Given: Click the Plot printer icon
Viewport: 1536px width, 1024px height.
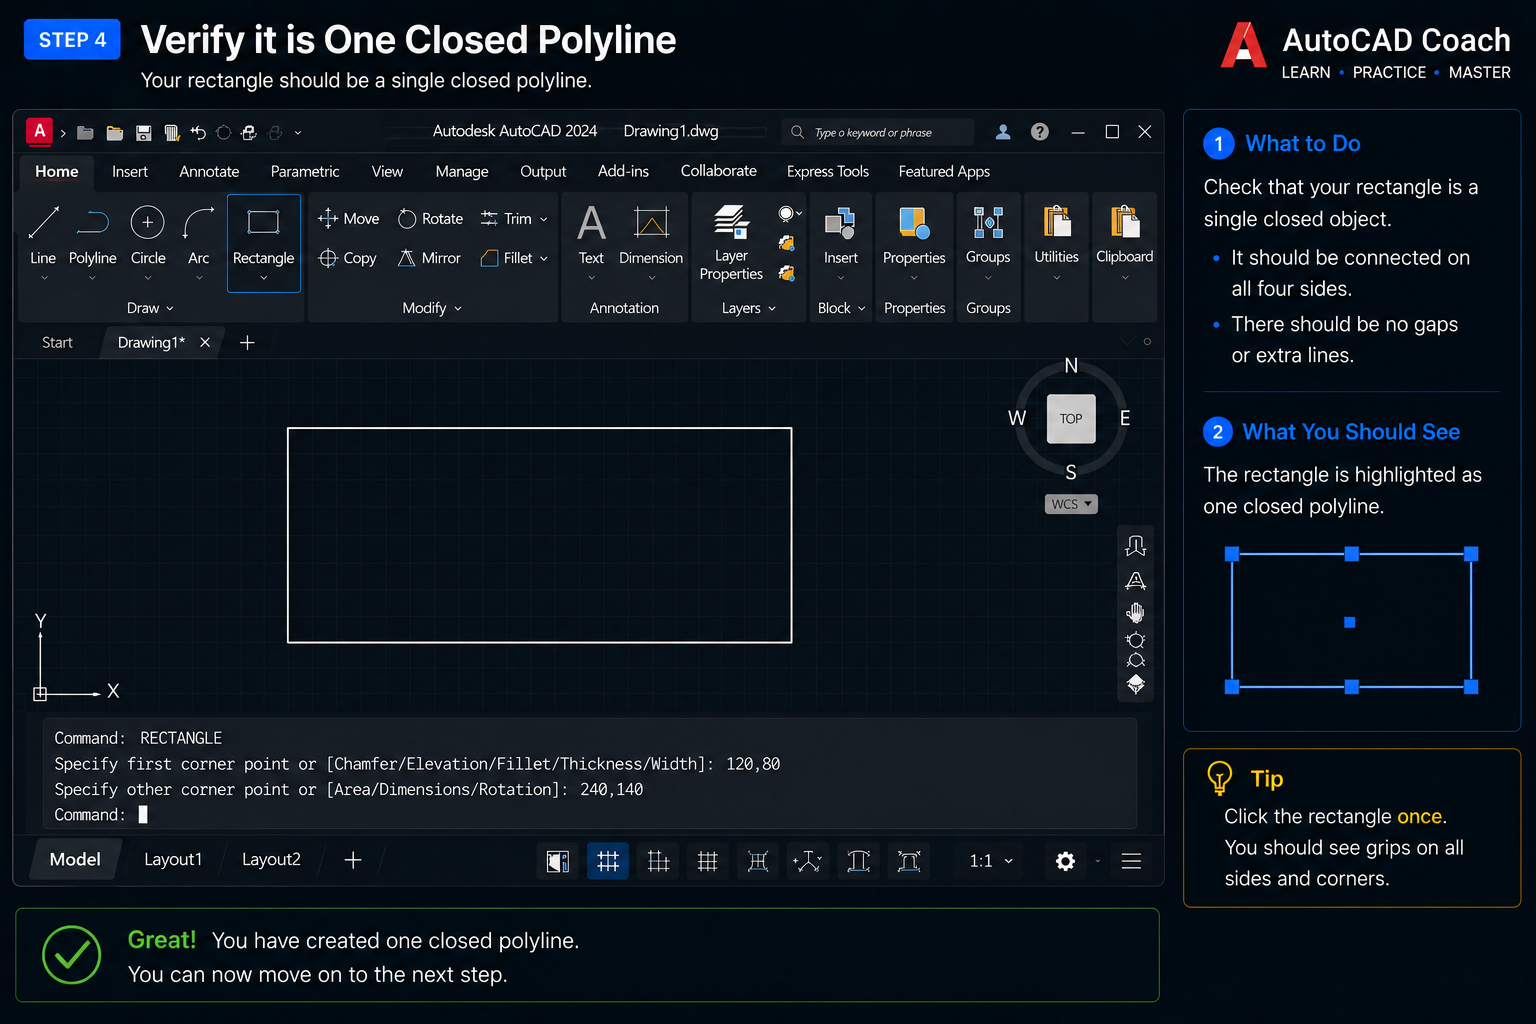Looking at the screenshot, I should pyautogui.click(x=249, y=132).
